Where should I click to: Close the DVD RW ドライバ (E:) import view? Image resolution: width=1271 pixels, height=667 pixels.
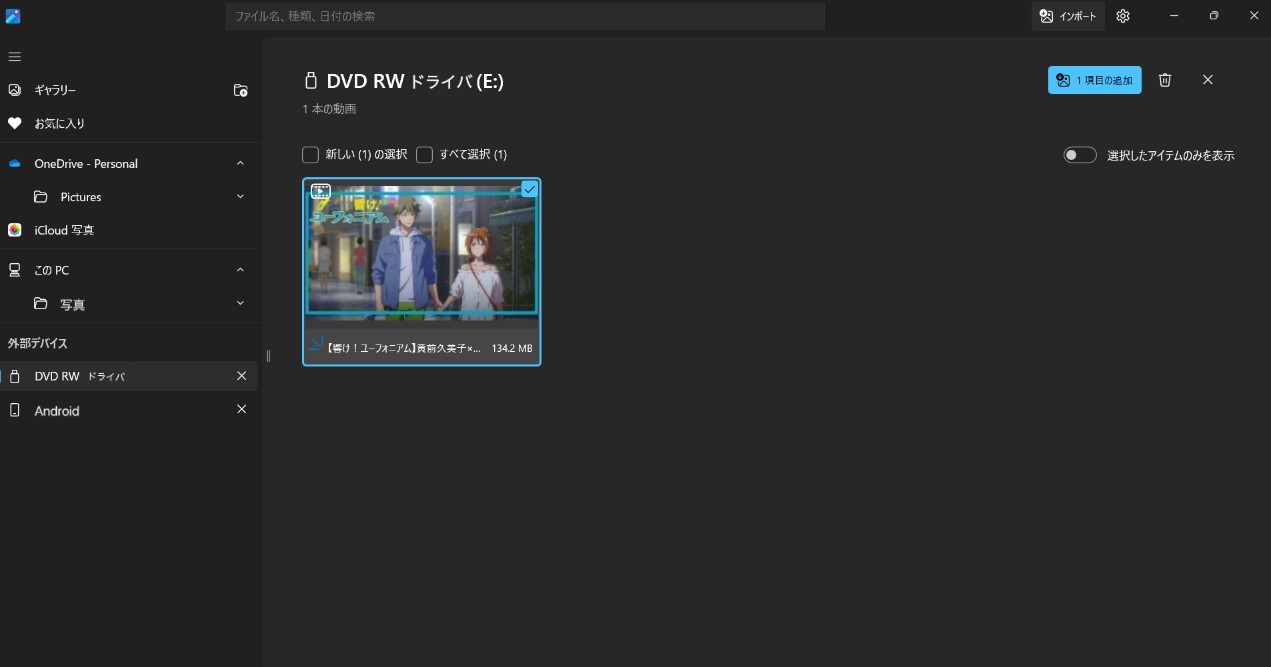coord(1208,80)
